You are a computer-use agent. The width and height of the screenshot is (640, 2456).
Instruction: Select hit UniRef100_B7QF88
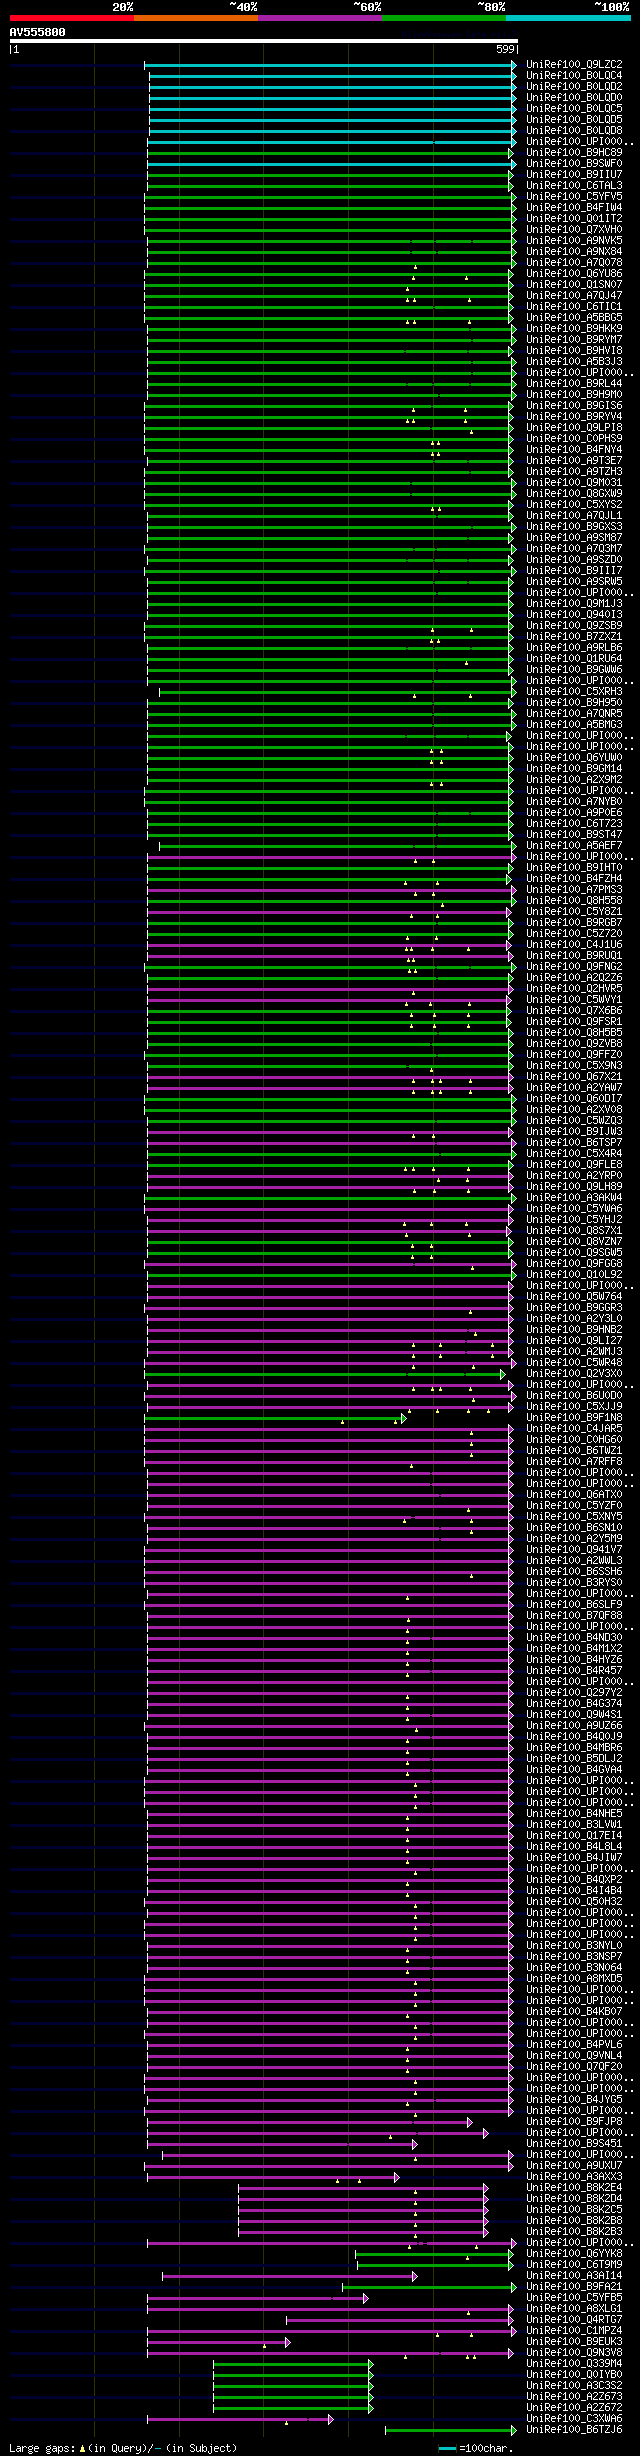pos(574,1616)
